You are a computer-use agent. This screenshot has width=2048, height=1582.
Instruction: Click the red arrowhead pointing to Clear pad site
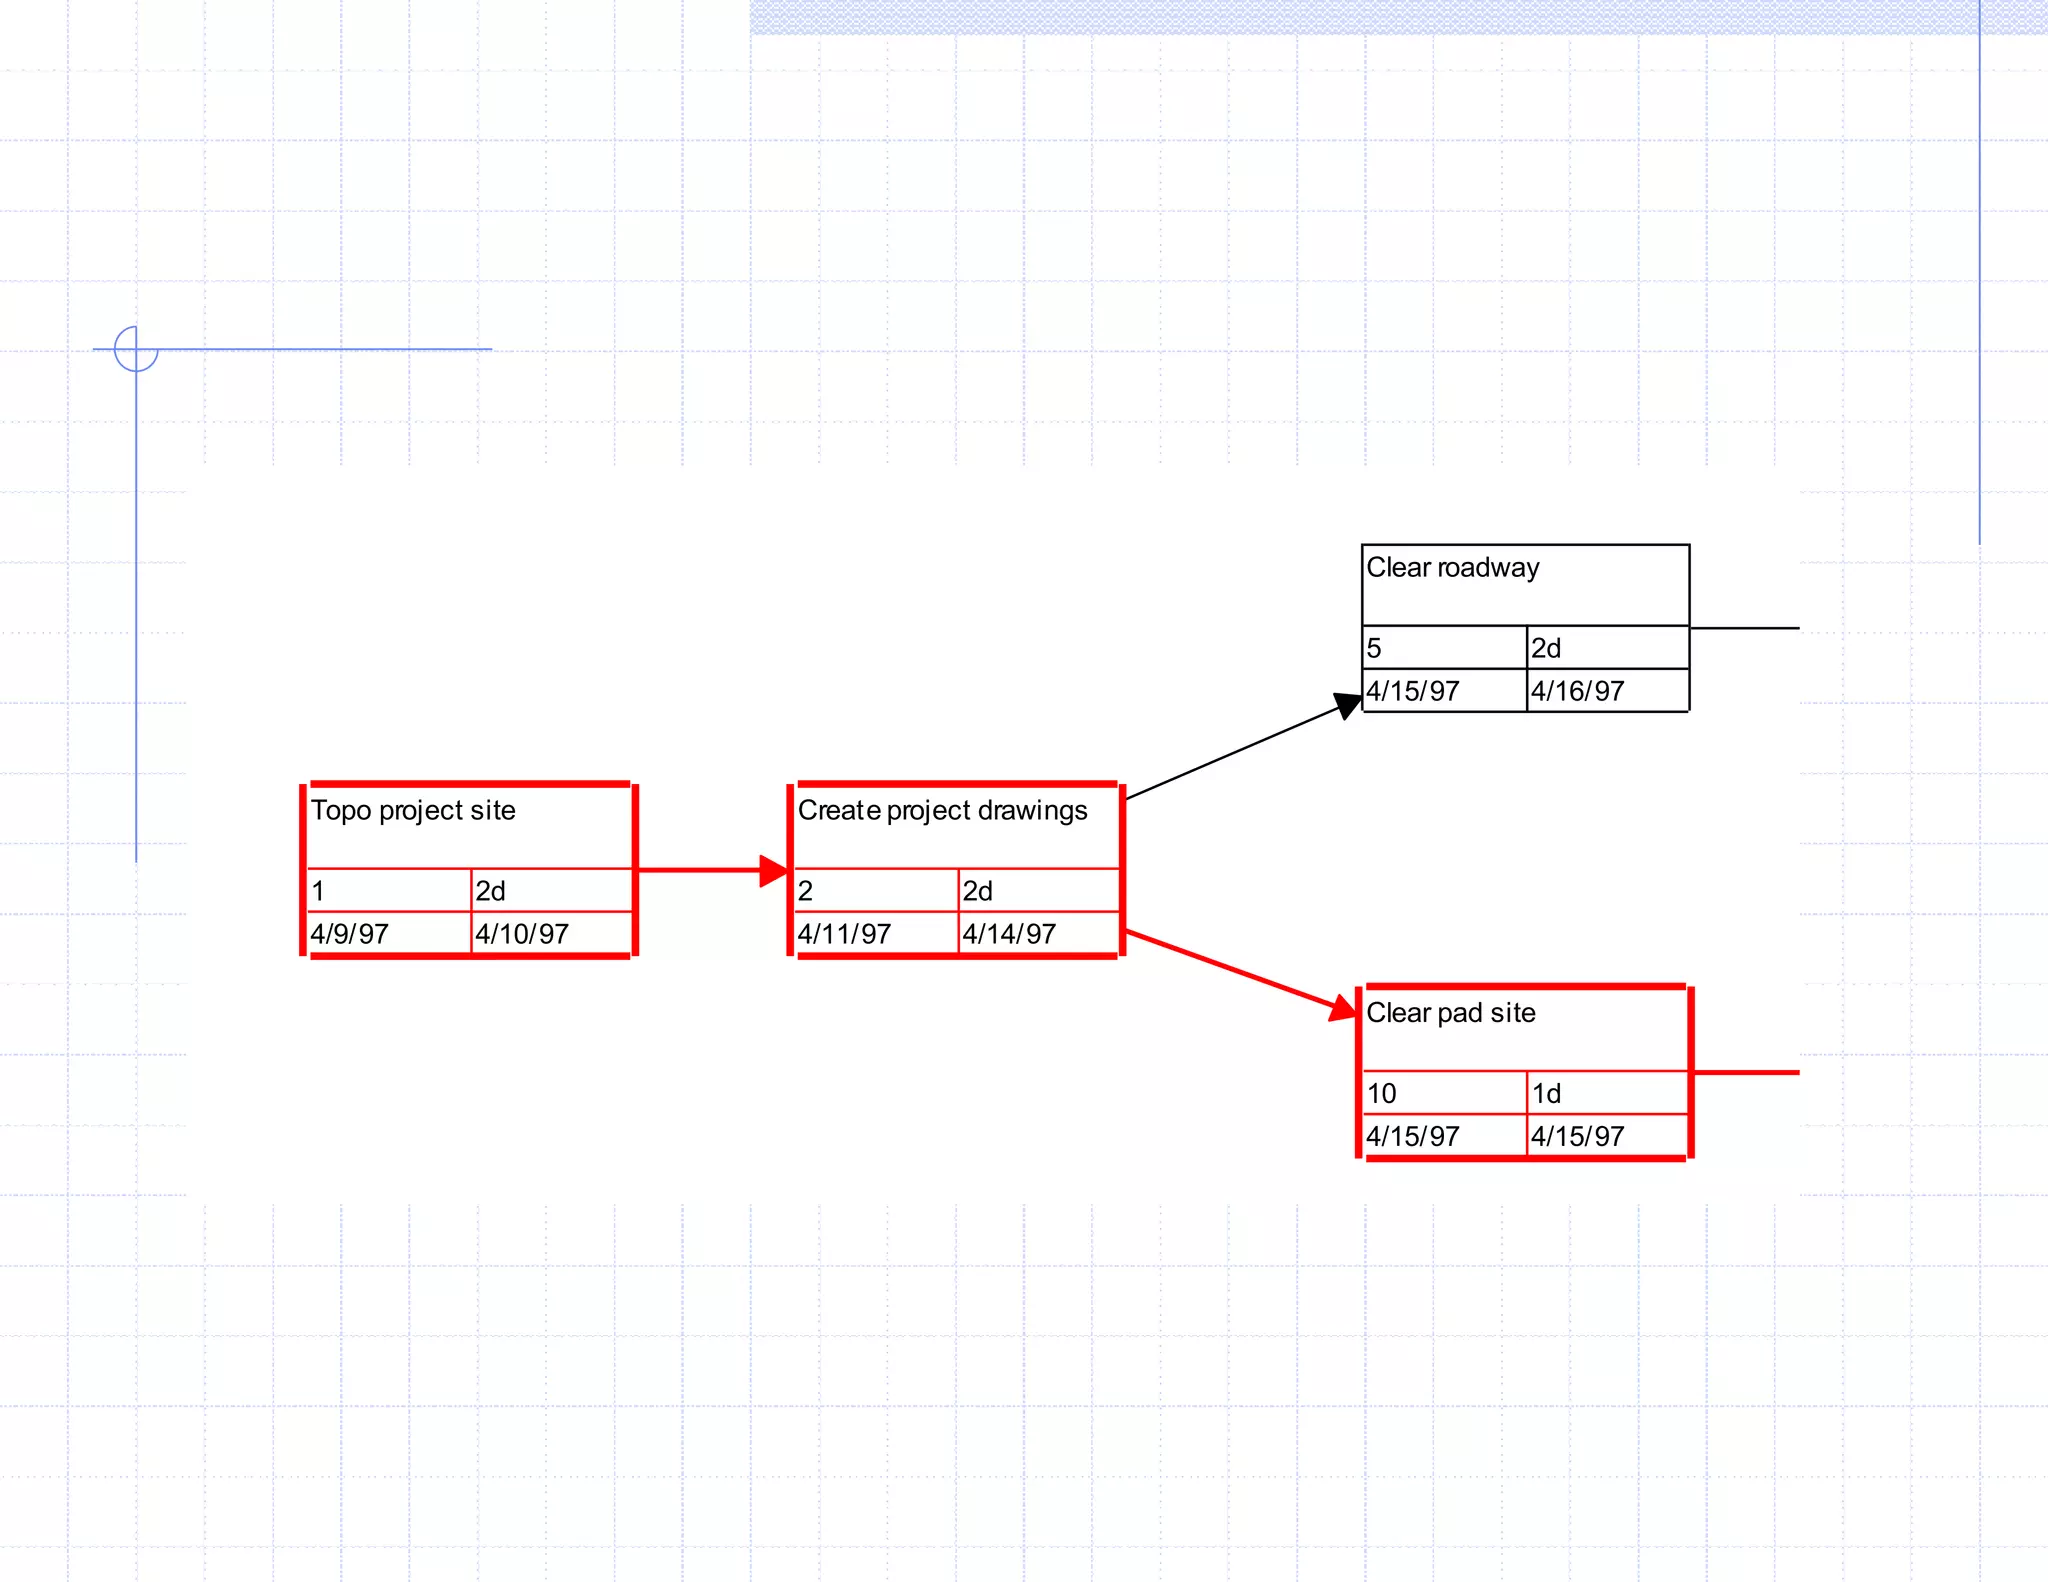(1343, 1008)
